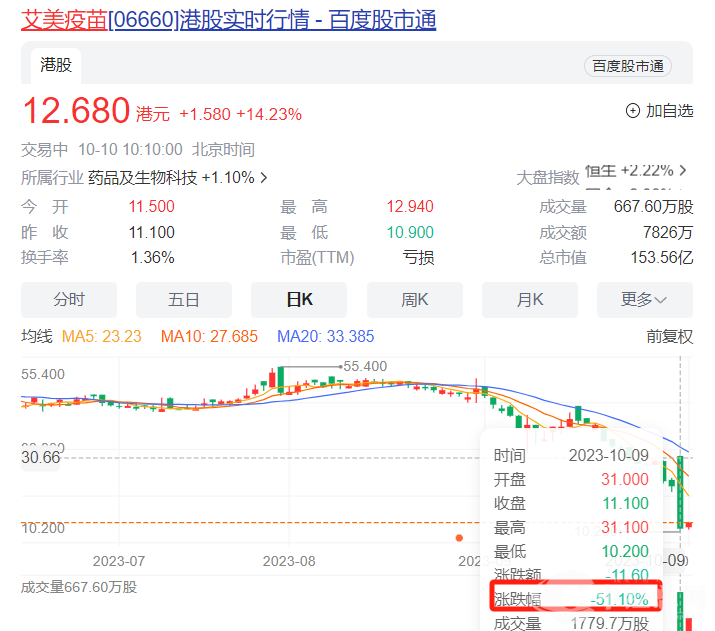The width and height of the screenshot is (715, 631).
Task: Switch to 周K chart tab
Action: pos(414,300)
